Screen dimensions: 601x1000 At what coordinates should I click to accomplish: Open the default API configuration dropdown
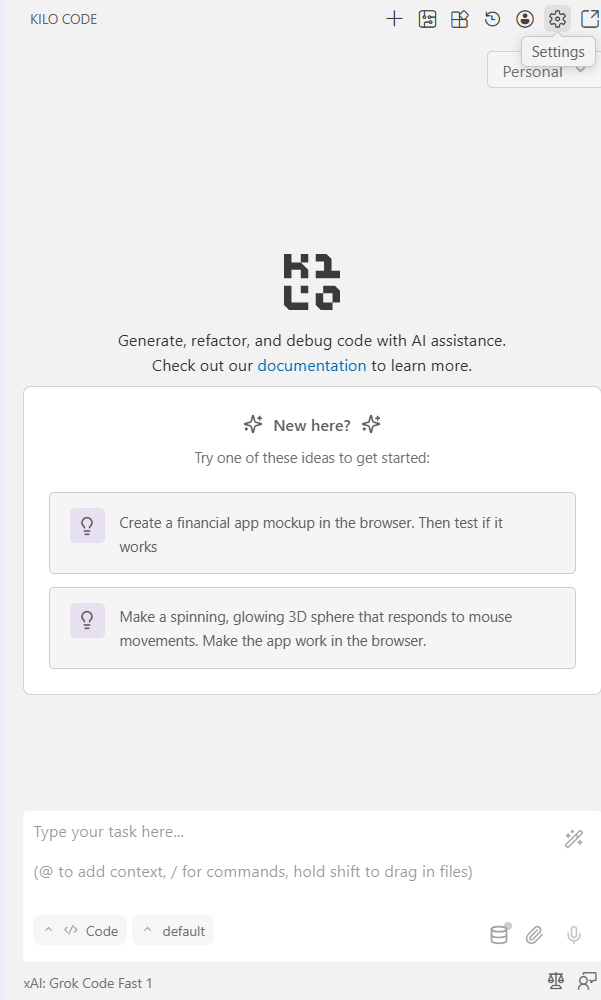pos(173,931)
